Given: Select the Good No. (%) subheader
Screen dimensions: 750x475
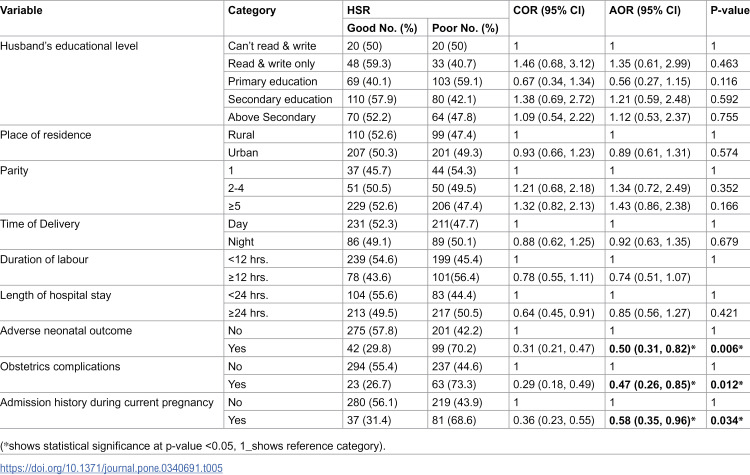Looking at the screenshot, I should (x=382, y=28).
